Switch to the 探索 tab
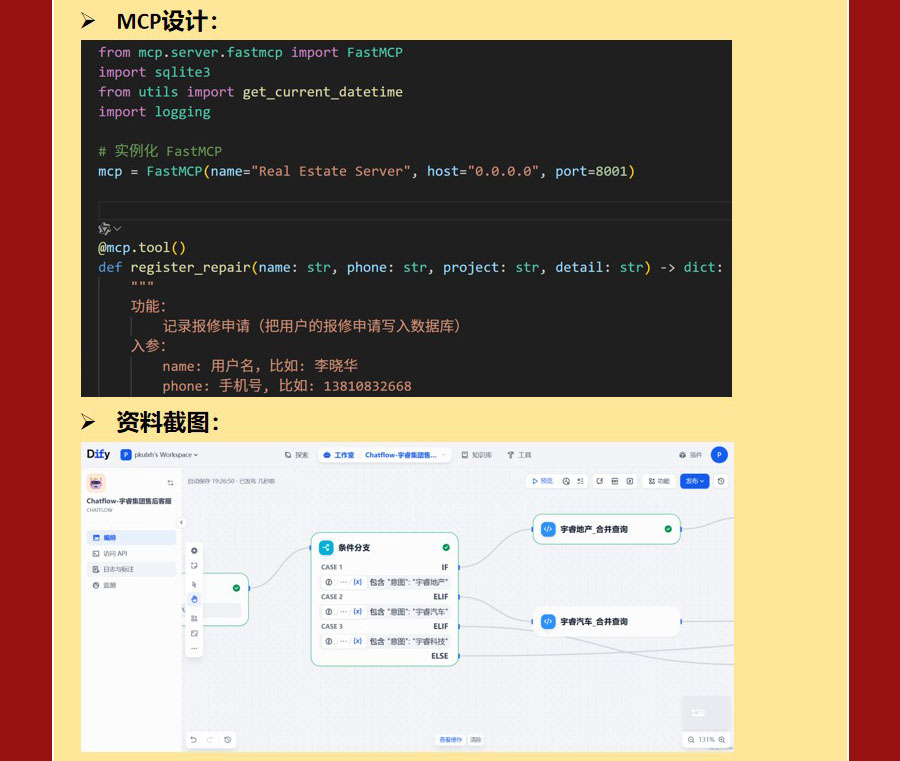This screenshot has height=761, width=900. [297, 455]
